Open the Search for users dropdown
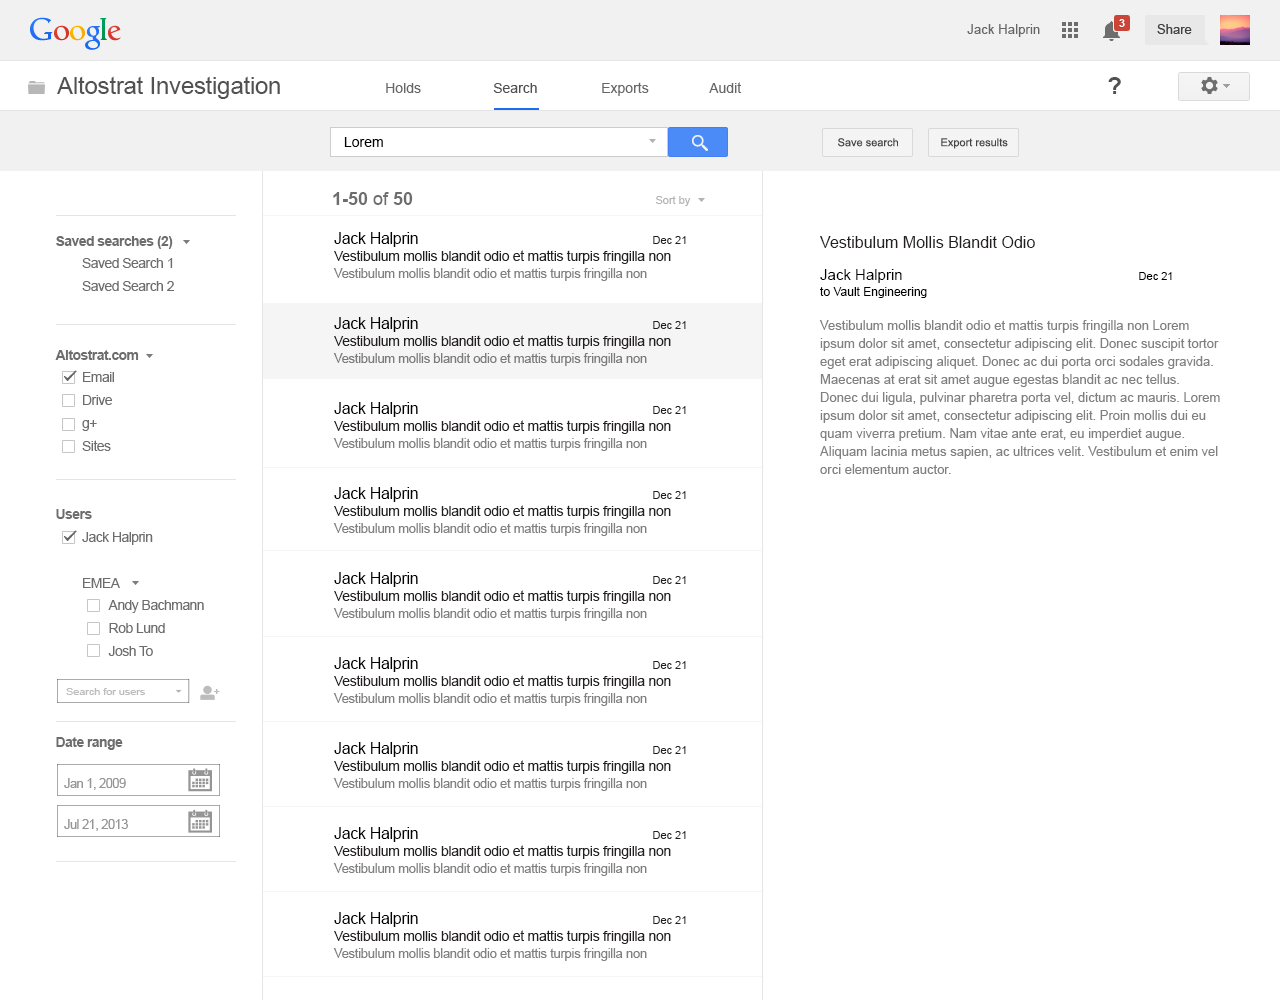Viewport: 1280px width, 1000px height. click(123, 691)
